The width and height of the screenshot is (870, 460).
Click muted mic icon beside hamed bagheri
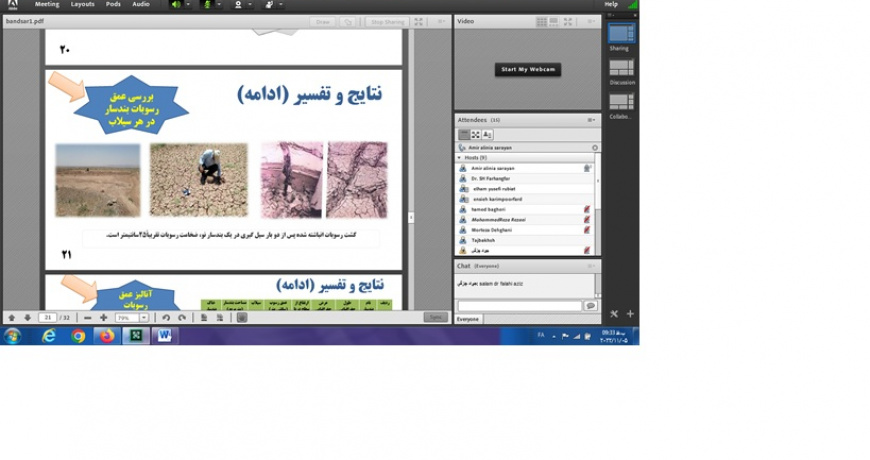tap(587, 209)
